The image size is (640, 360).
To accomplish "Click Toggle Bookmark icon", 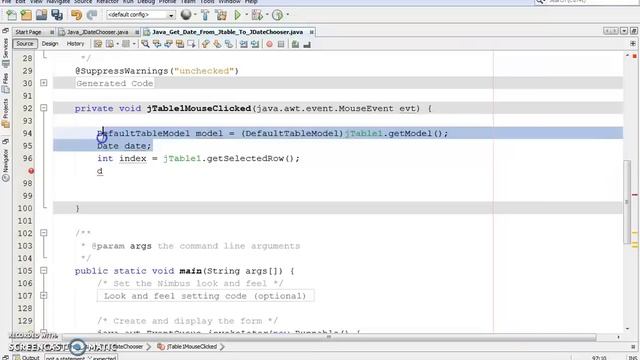I will coord(229,44).
